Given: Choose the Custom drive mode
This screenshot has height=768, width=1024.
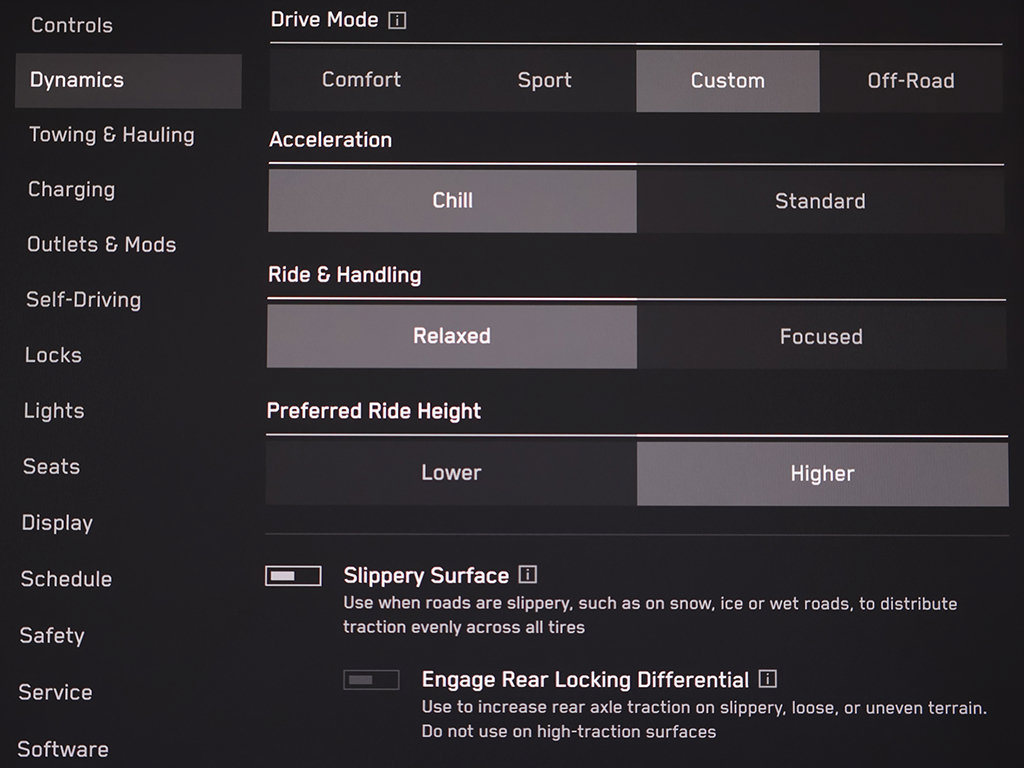Looking at the screenshot, I should pos(728,81).
